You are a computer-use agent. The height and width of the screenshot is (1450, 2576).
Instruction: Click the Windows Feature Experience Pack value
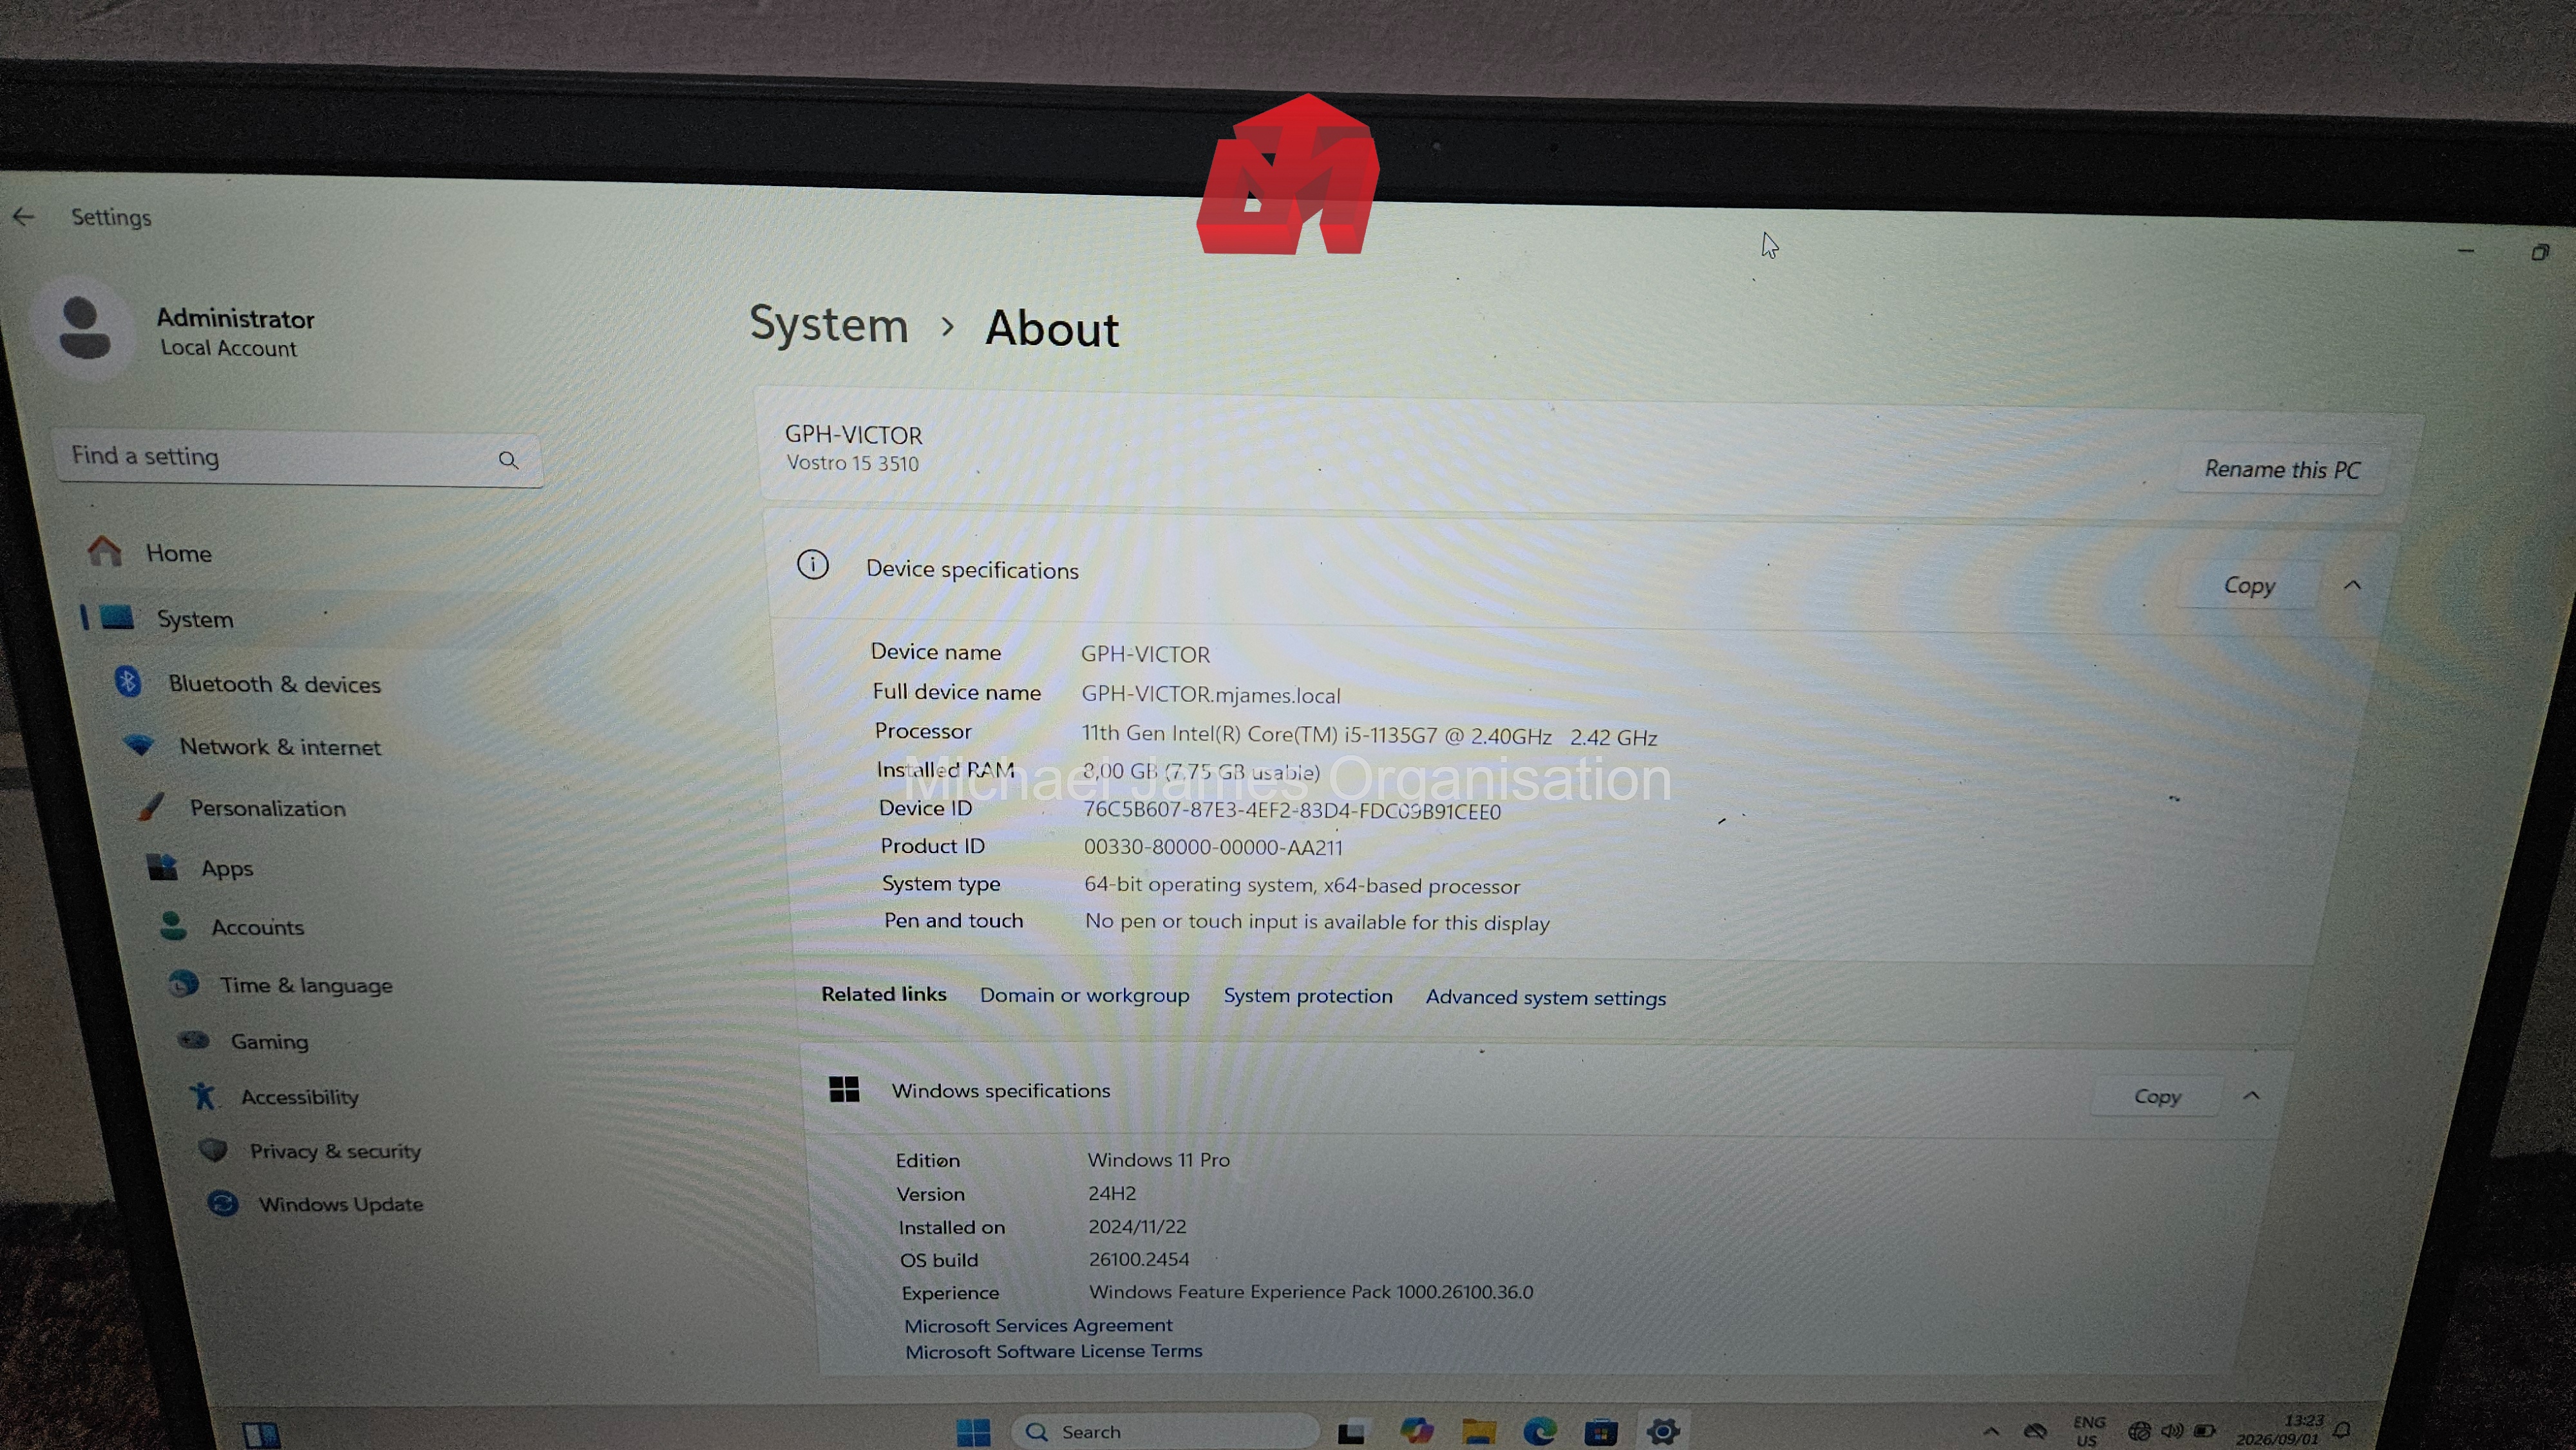(x=1311, y=1292)
